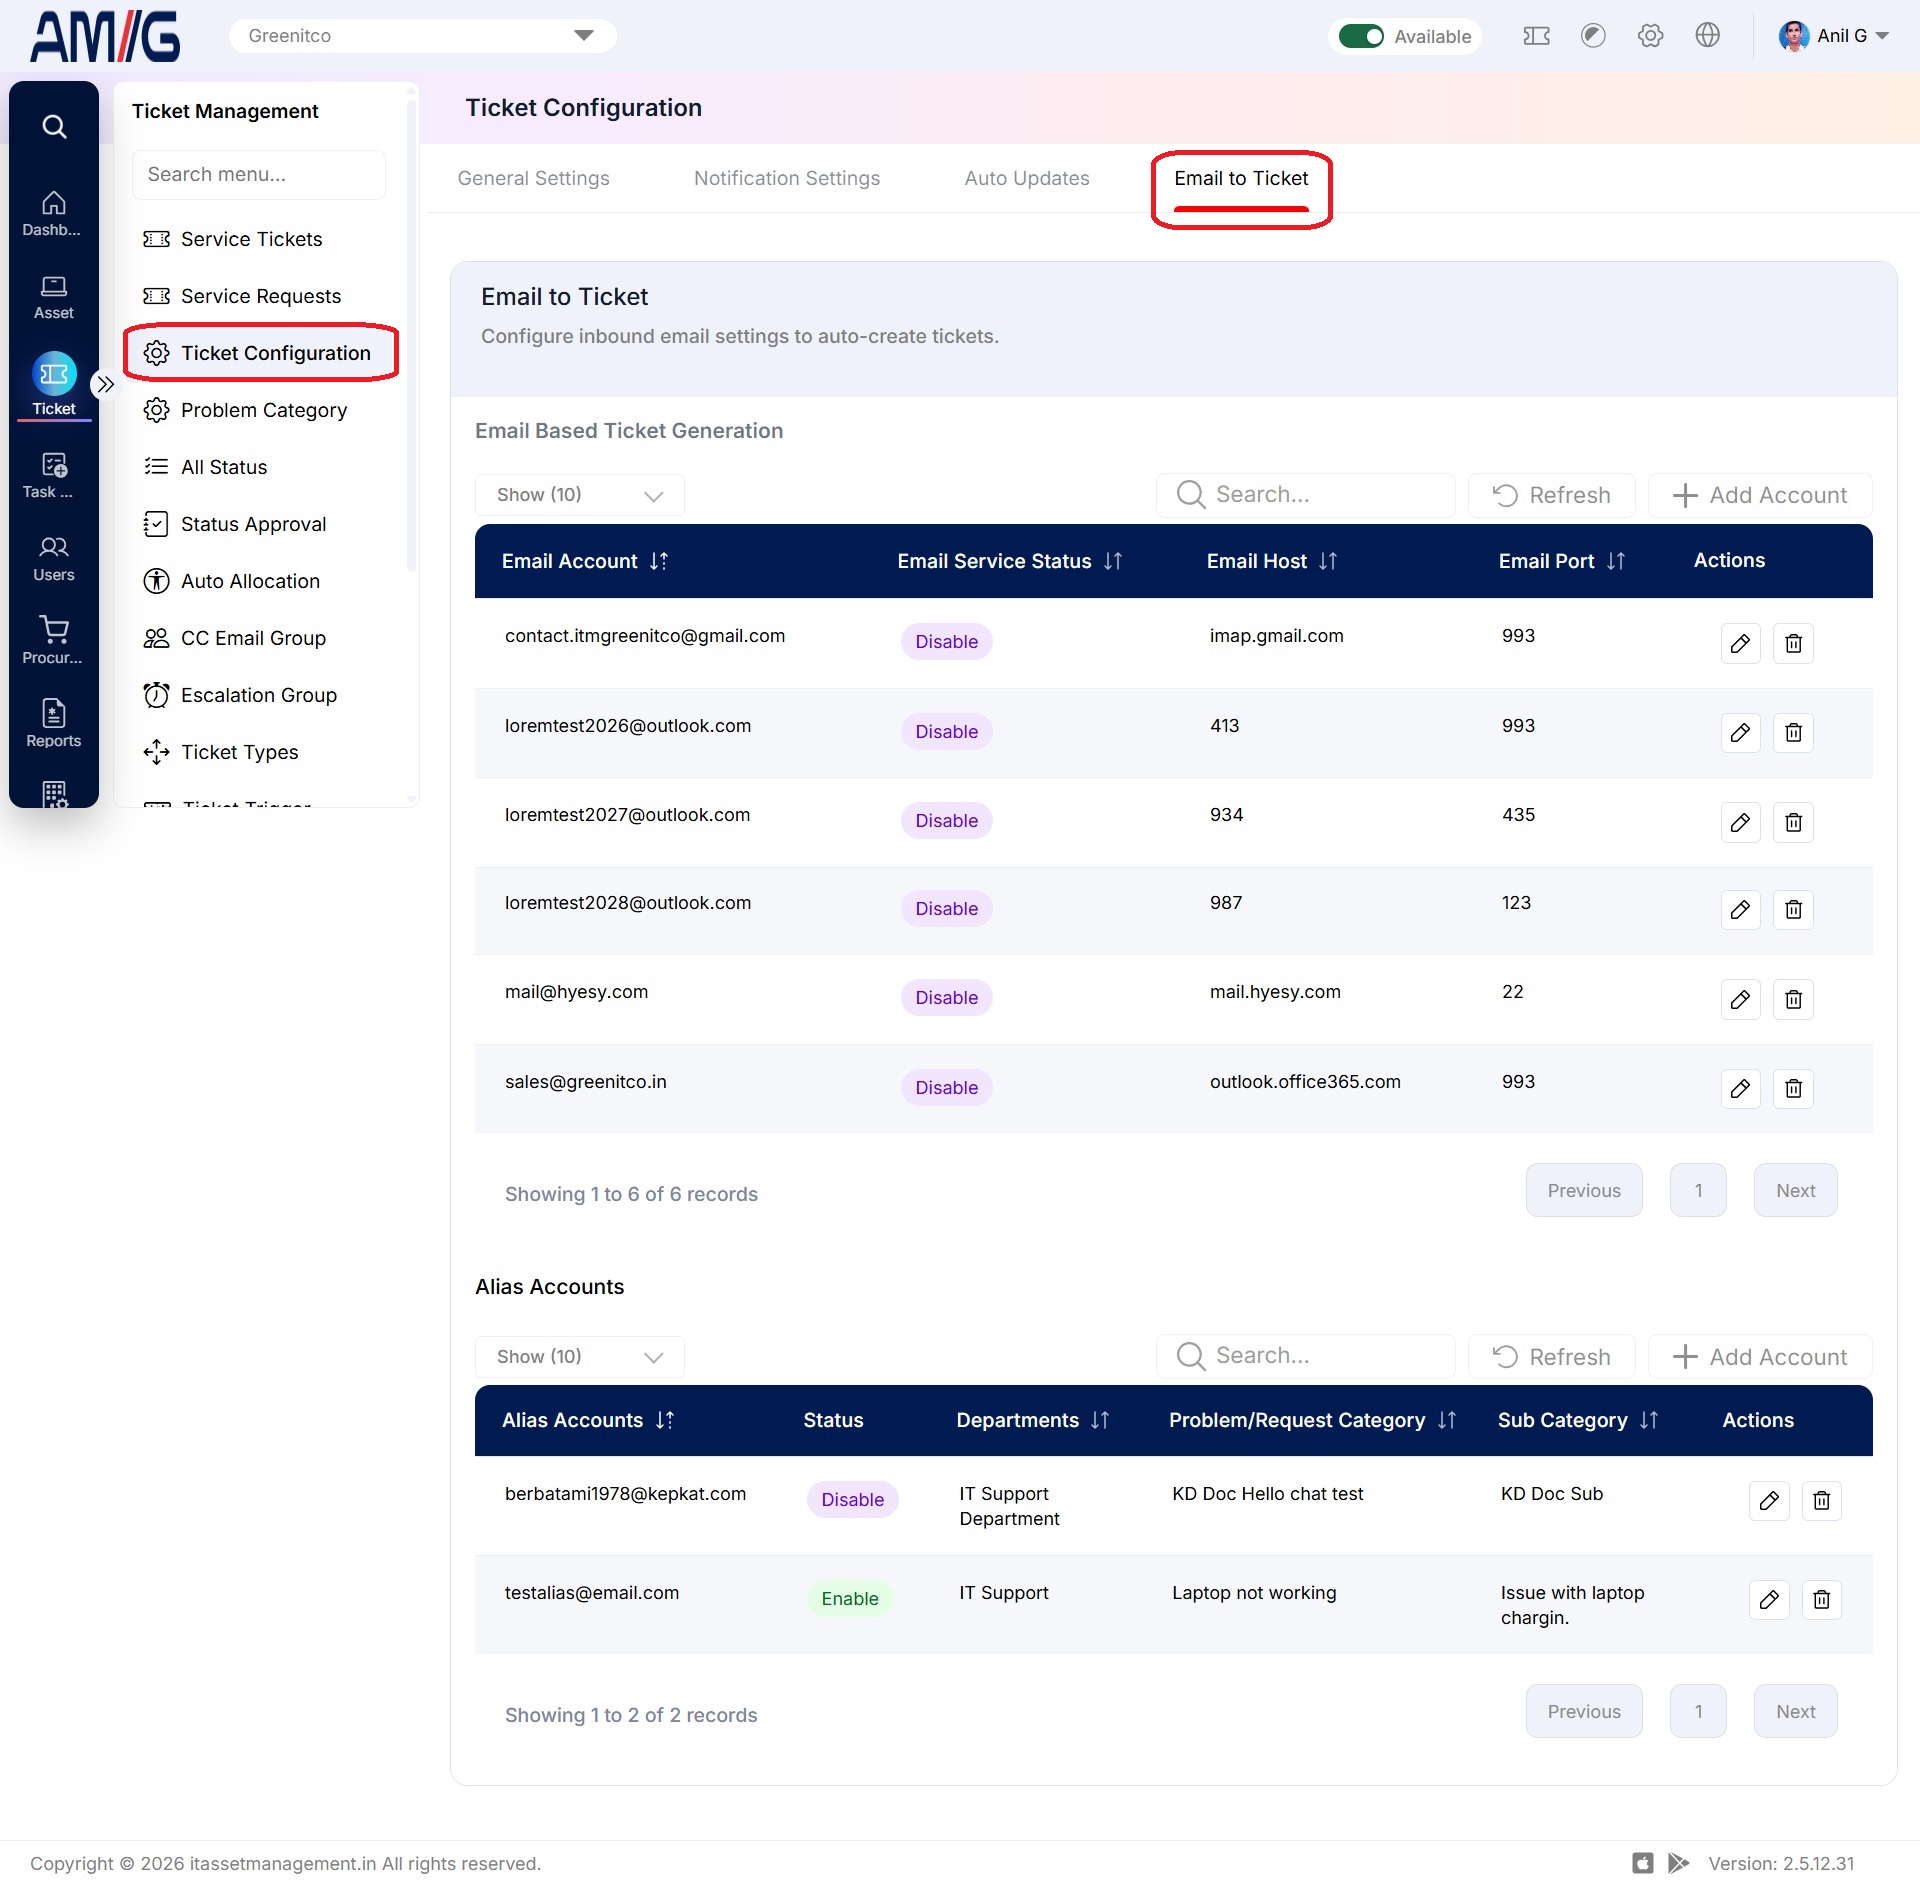Edit the mail@hyesy.com account
The image size is (1920, 1885).
1740,999
